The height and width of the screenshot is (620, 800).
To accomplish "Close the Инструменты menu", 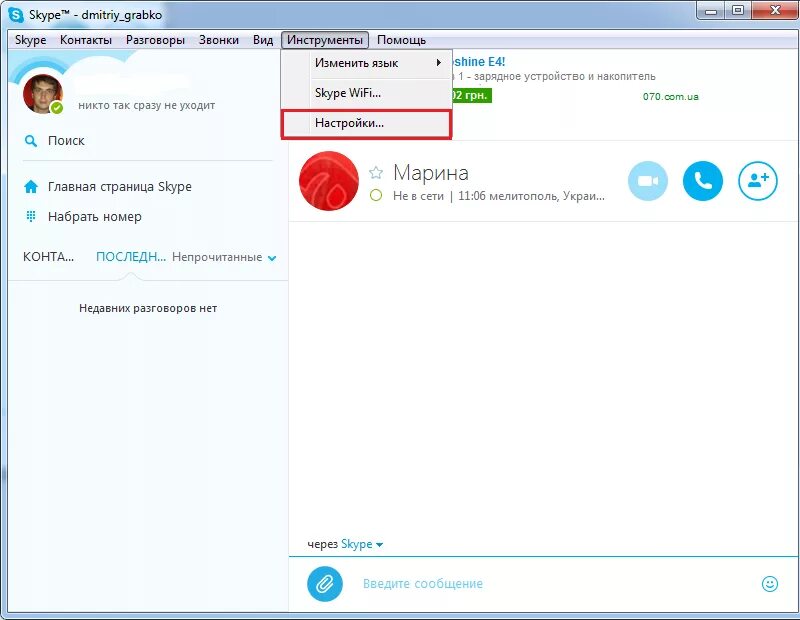I will tap(324, 40).
